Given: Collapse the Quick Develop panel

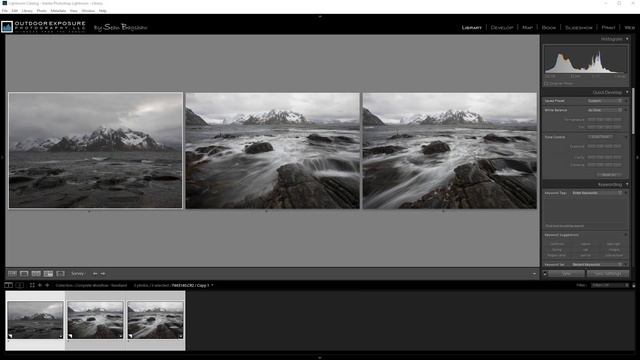Looking at the screenshot, I should pos(627,92).
